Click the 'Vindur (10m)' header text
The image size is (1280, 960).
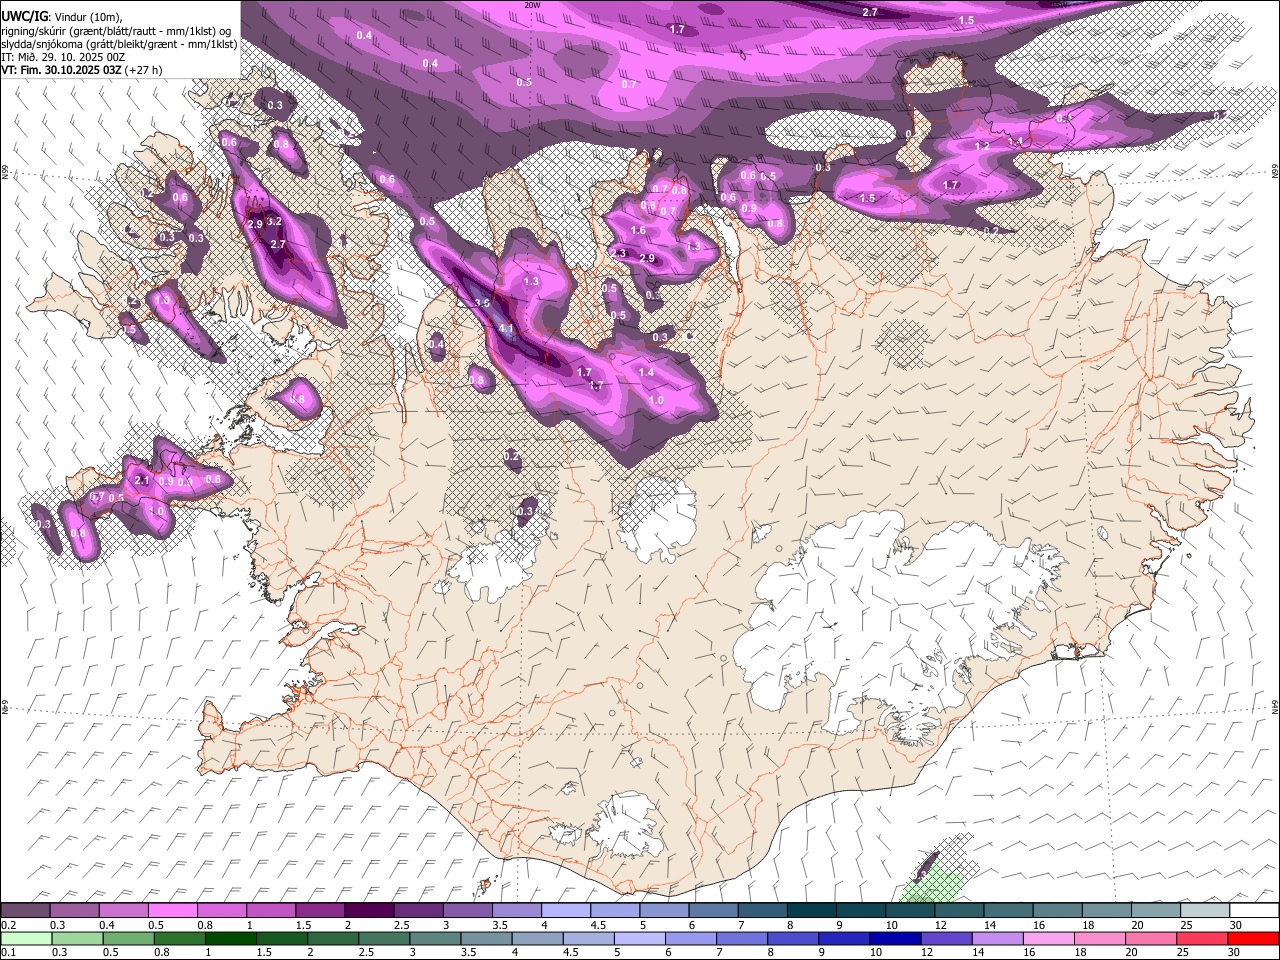tap(86, 17)
